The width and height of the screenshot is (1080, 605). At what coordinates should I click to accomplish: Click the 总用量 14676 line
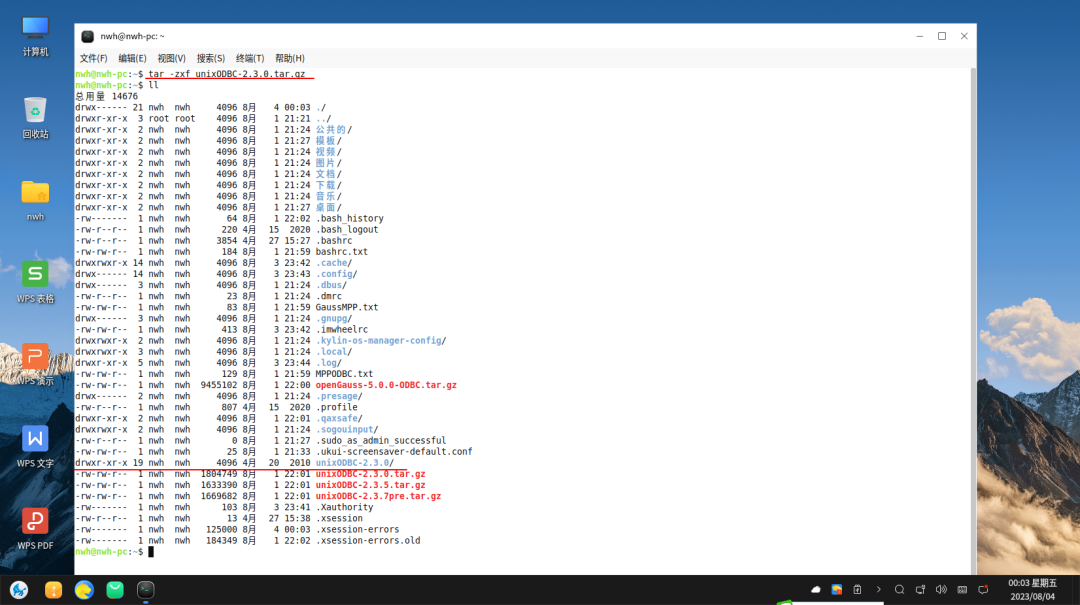pos(106,96)
